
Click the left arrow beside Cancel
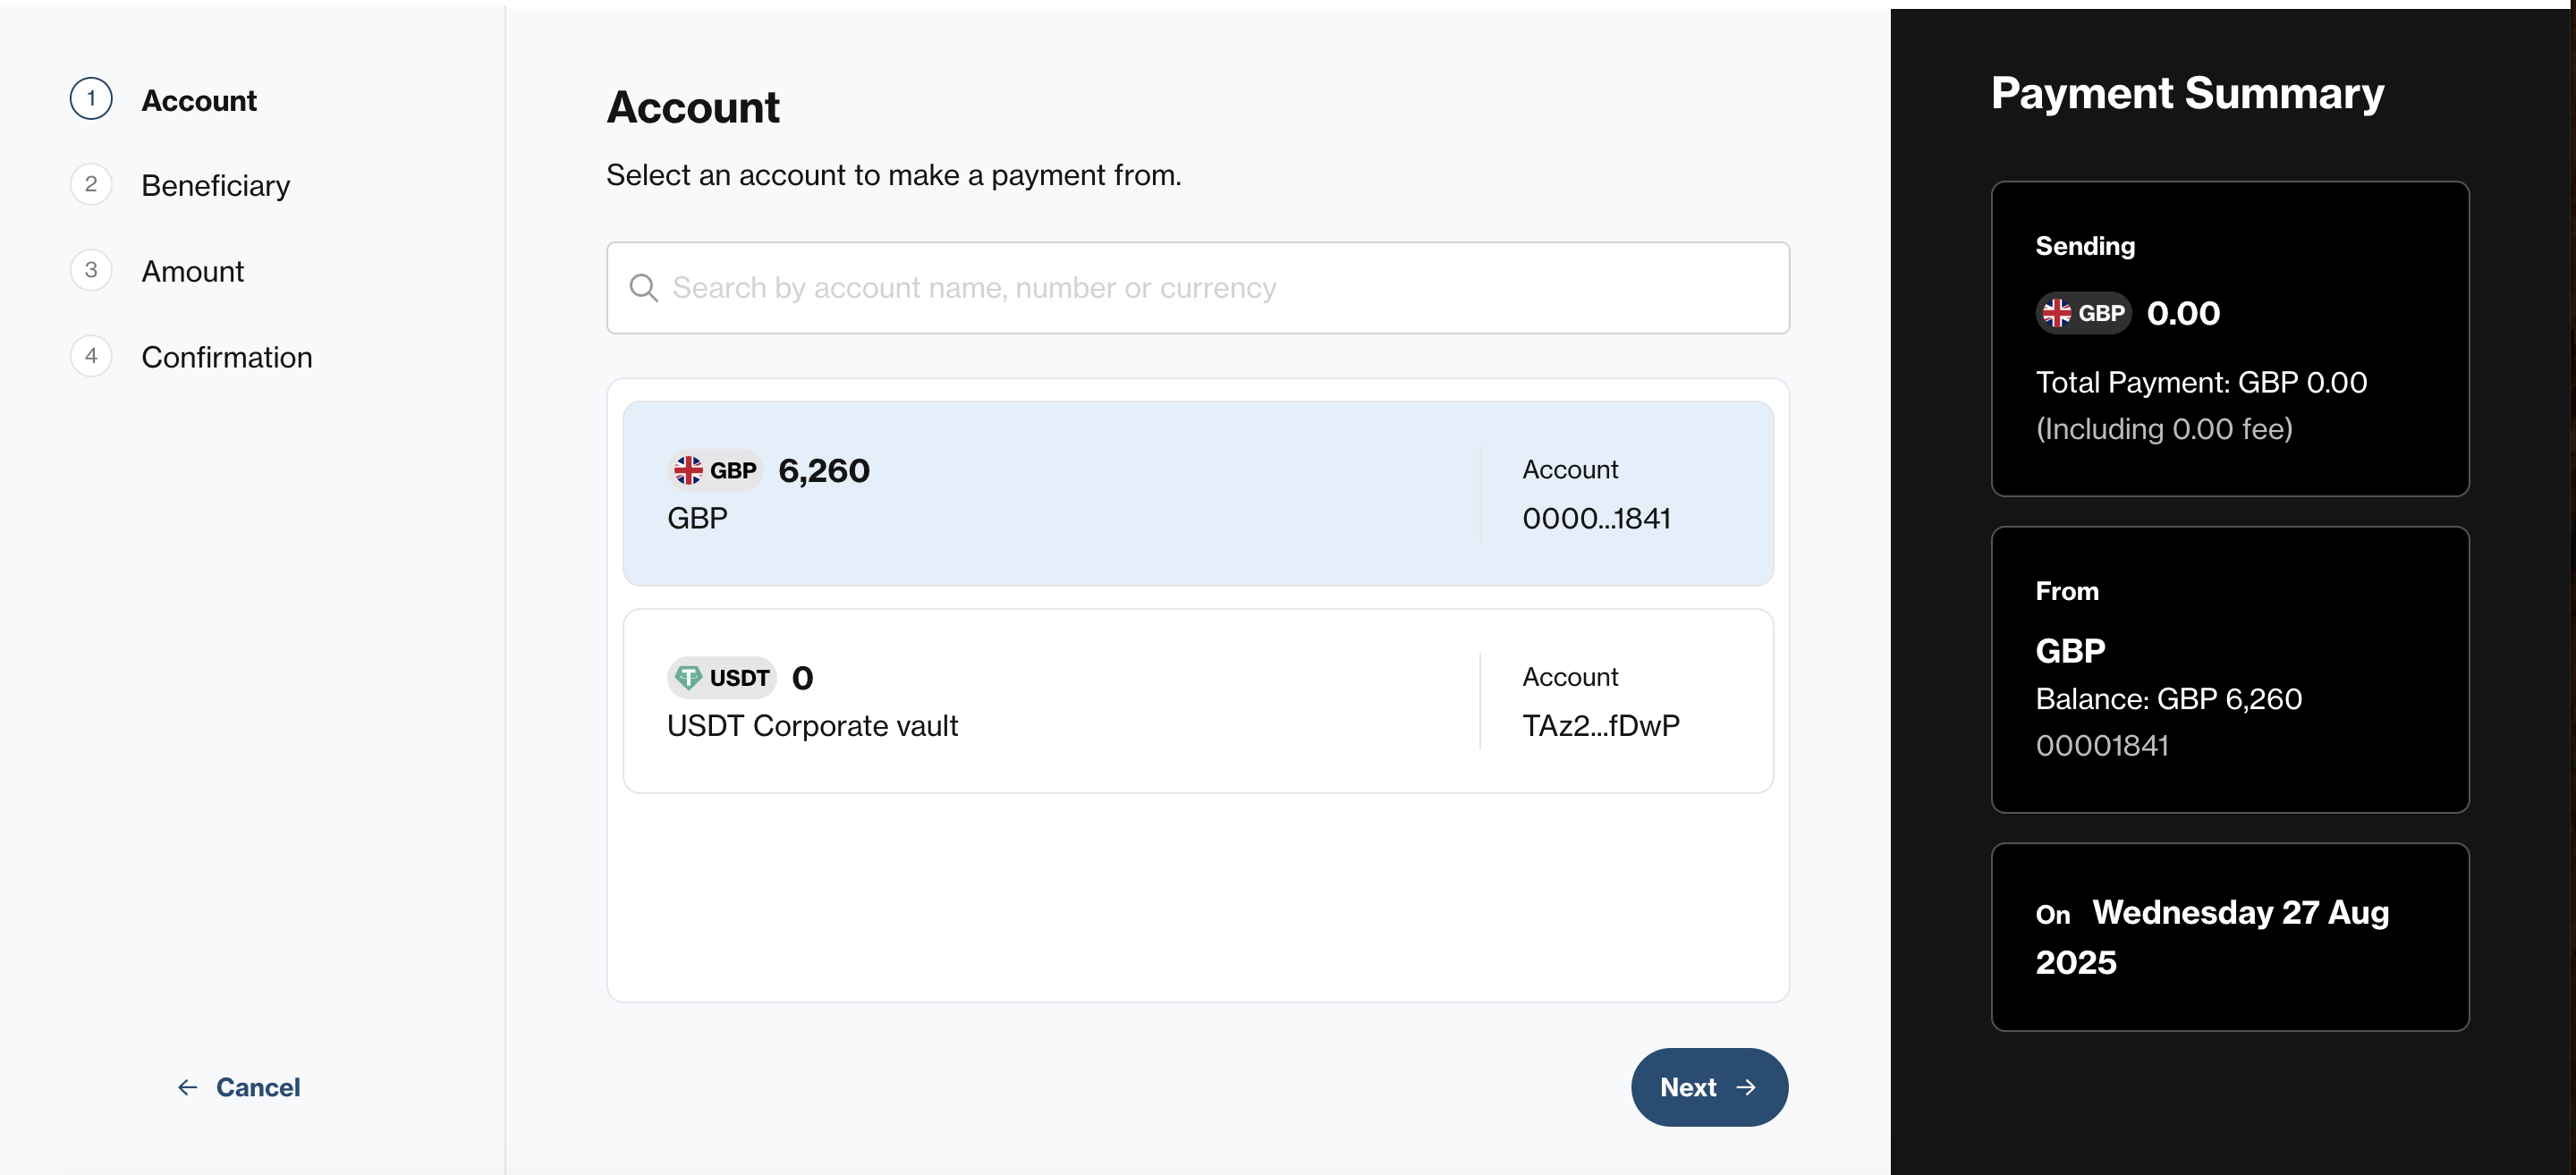tap(187, 1087)
